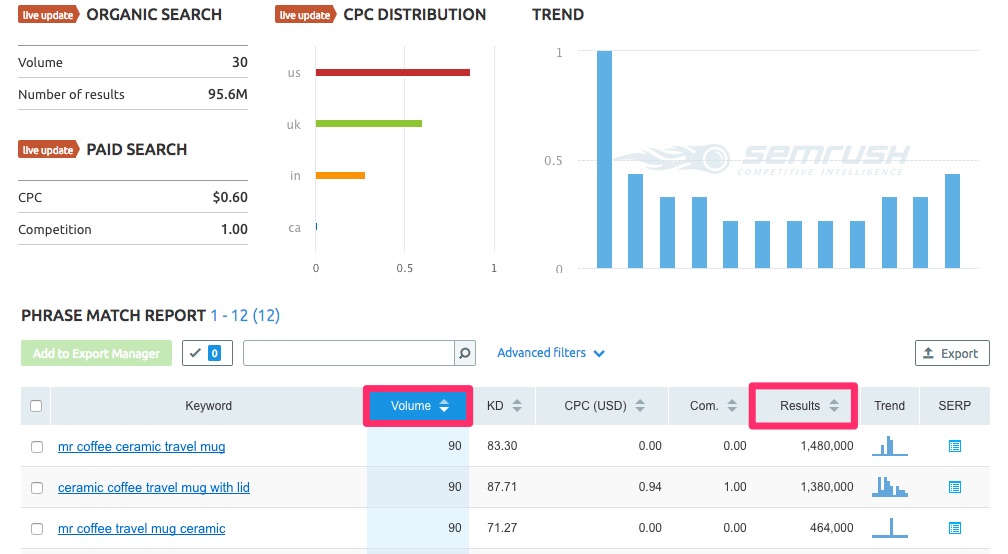The image size is (1008, 554).
Task: Click the Keyword column header
Action: pyautogui.click(x=208, y=406)
